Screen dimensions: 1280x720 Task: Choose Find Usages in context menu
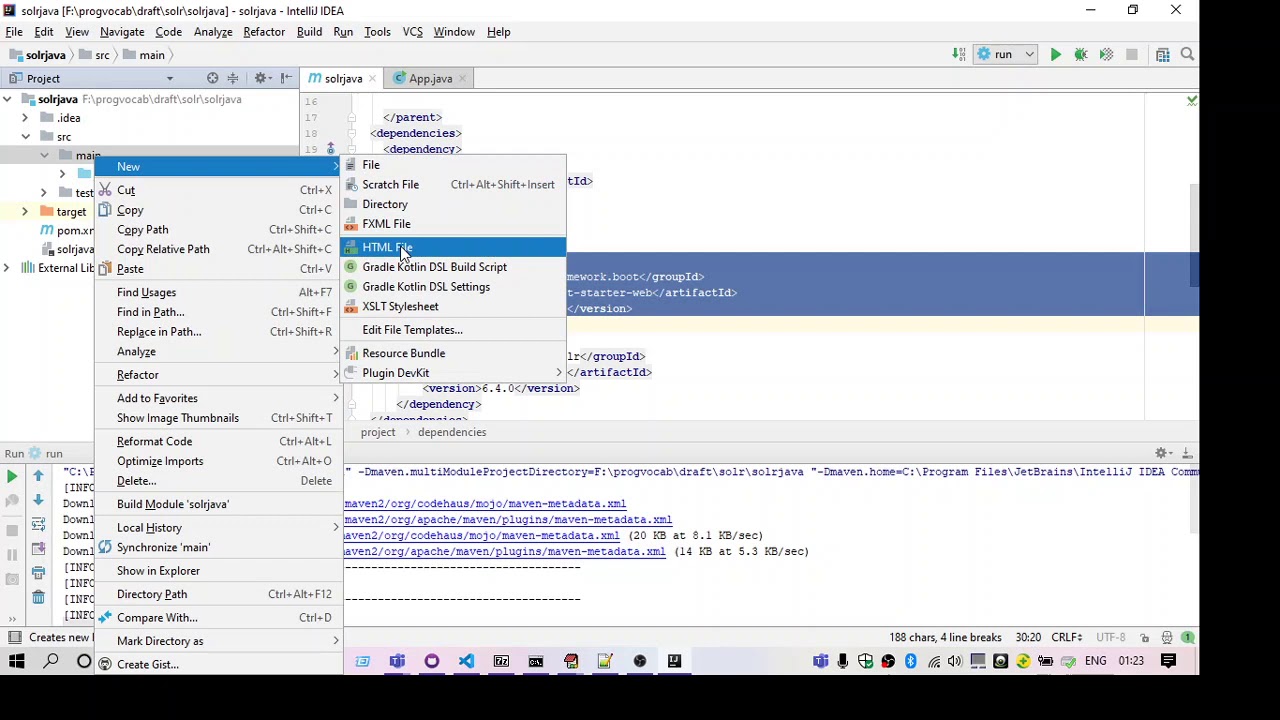point(218,292)
